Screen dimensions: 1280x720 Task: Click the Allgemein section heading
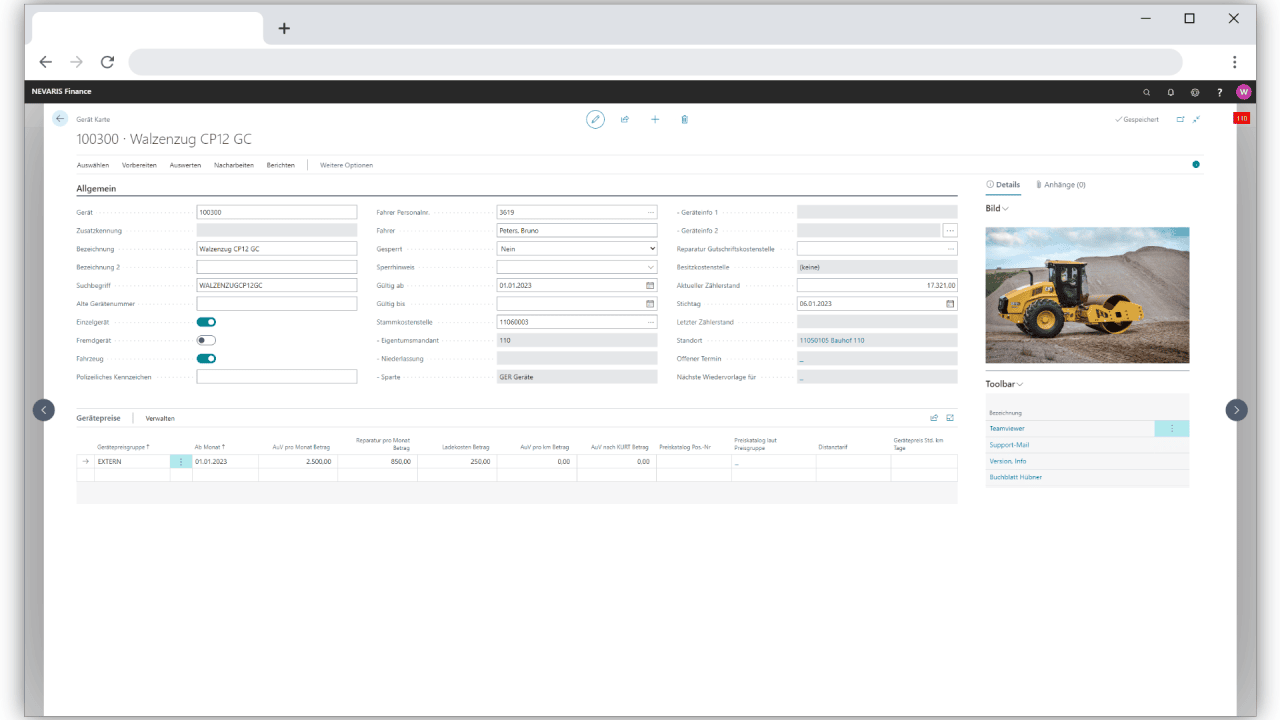[97, 188]
